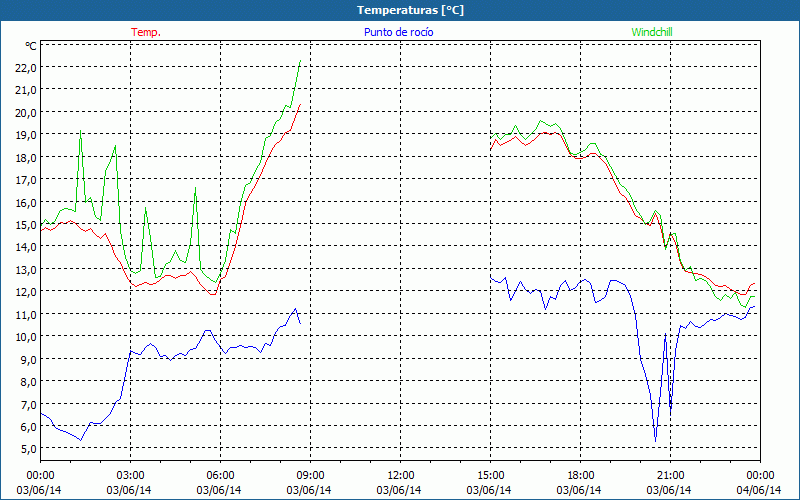
Task: Click the 17,0 y-axis value
Action: [26, 180]
